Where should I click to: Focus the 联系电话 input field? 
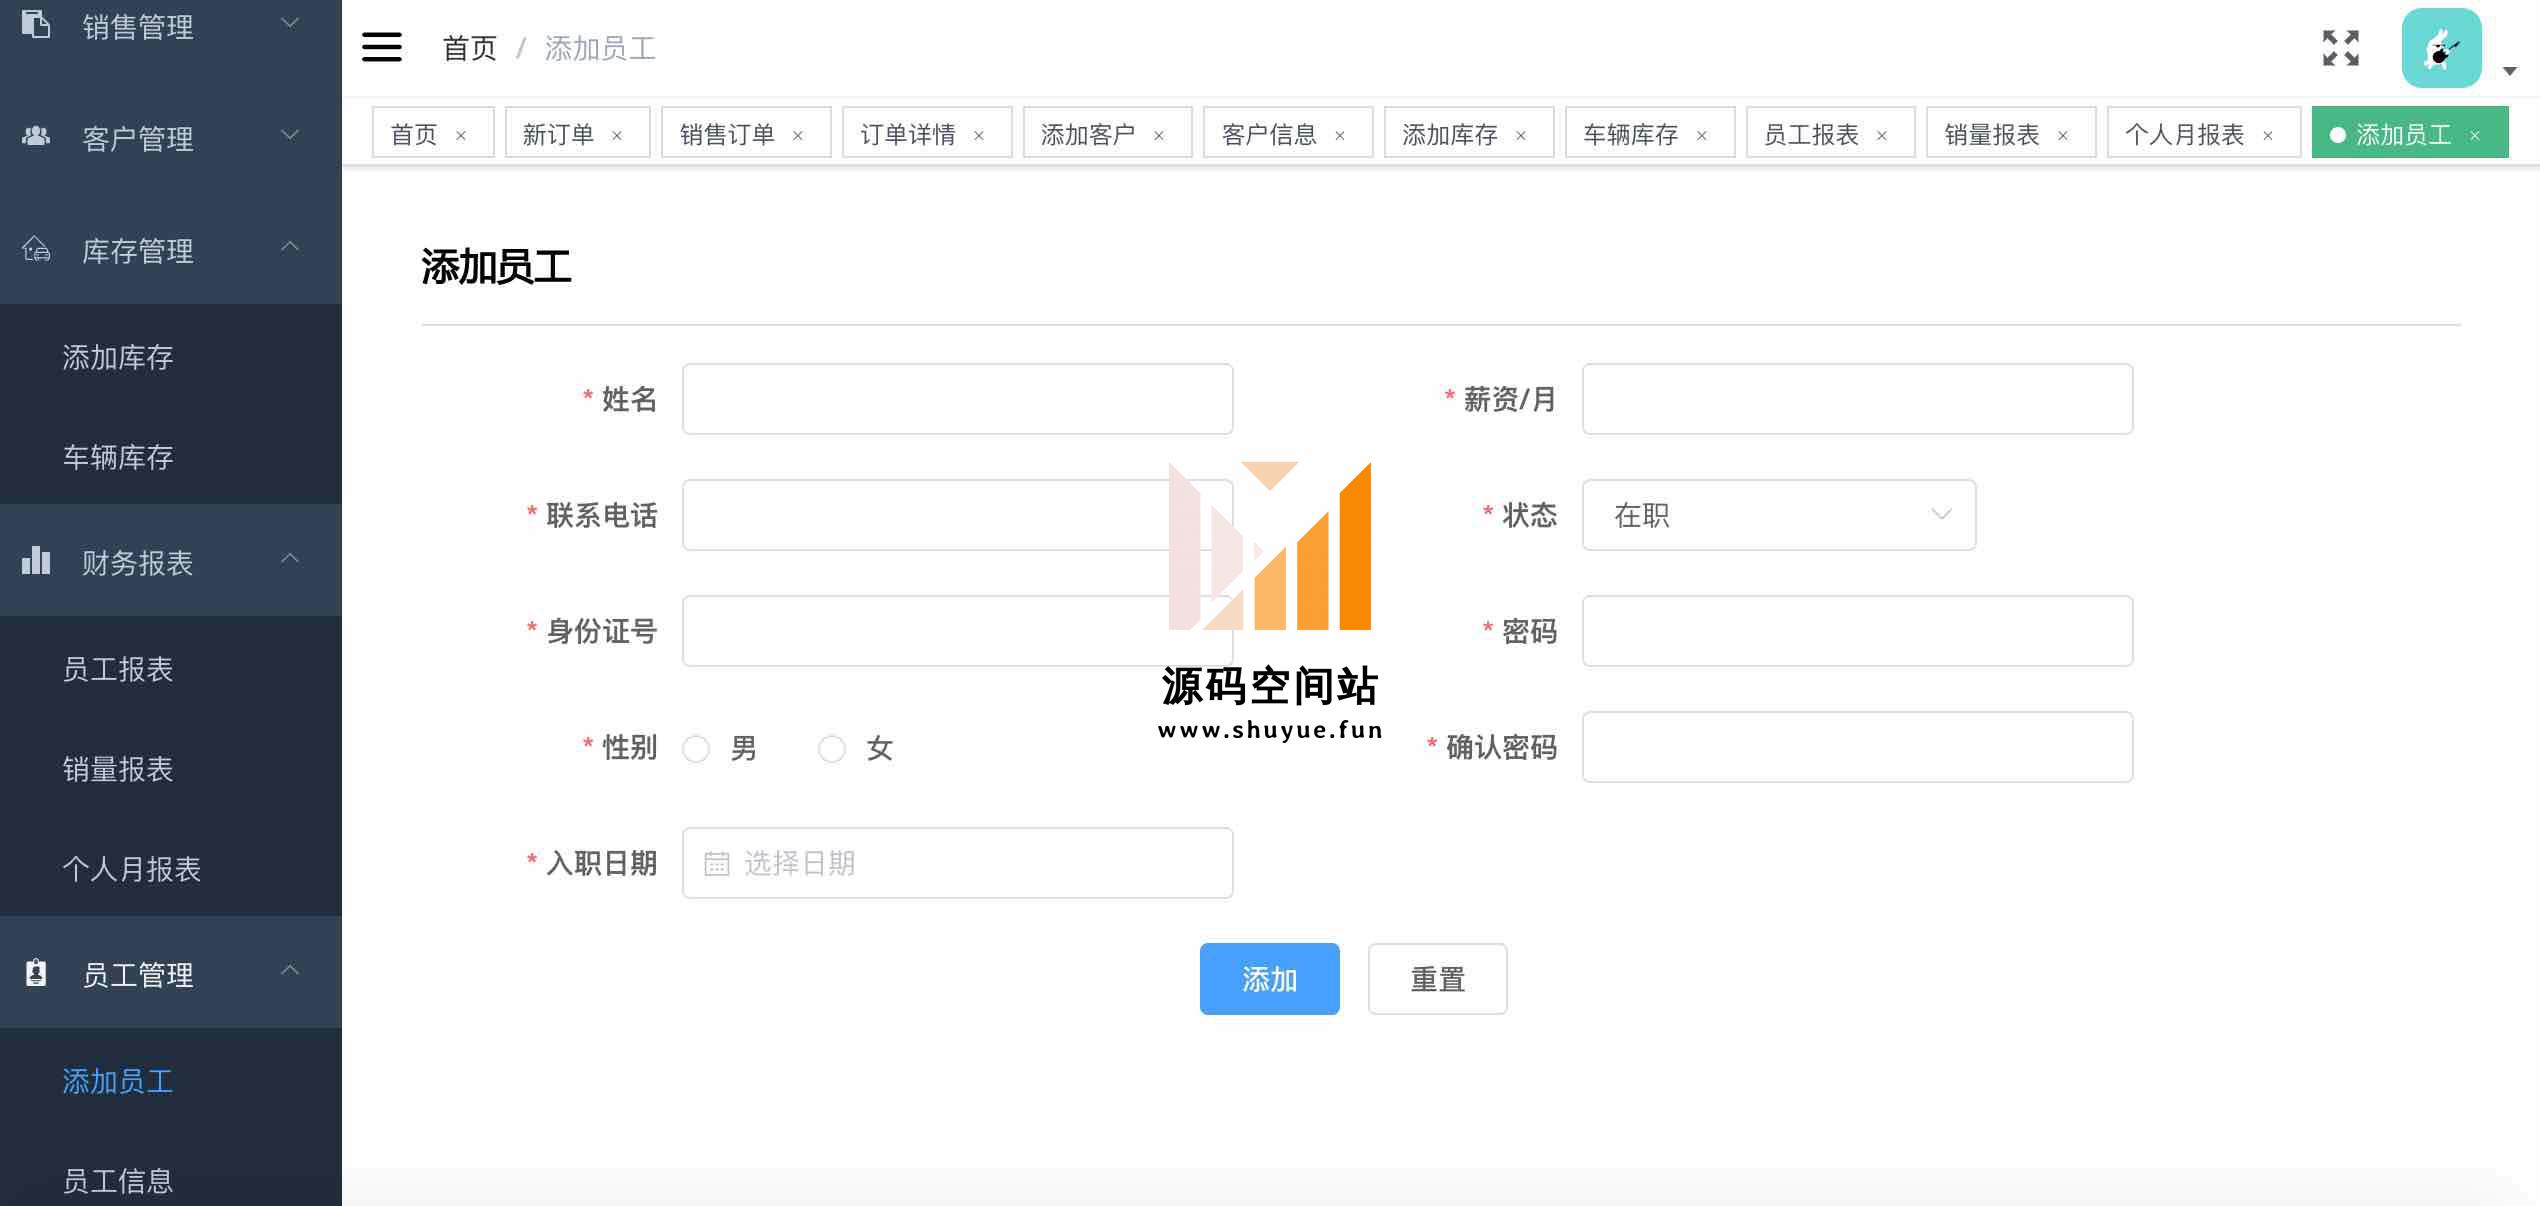click(957, 515)
